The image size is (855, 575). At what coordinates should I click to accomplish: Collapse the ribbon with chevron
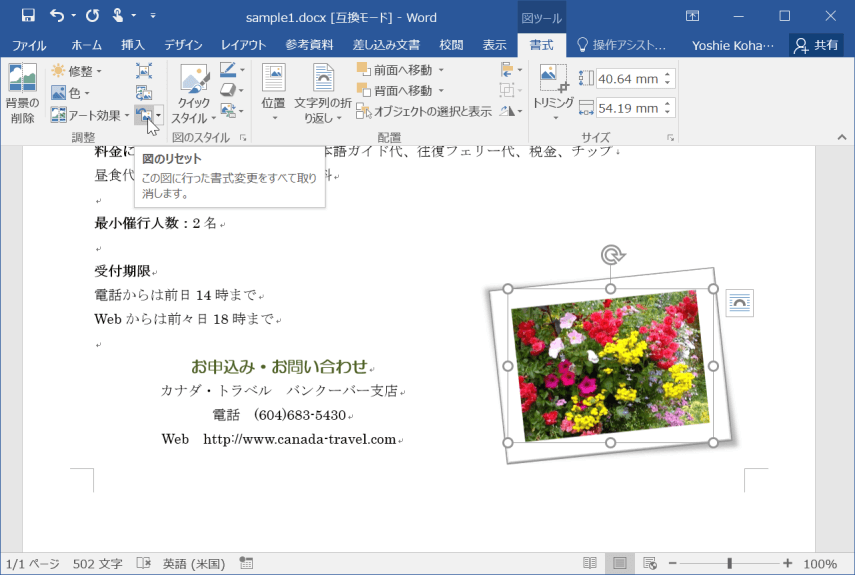point(841,137)
